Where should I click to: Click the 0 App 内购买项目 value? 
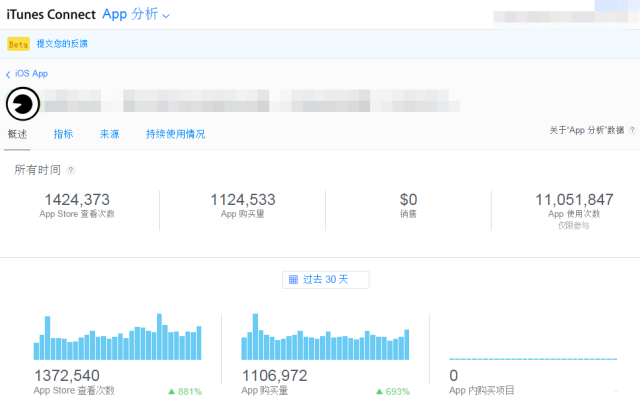(453, 375)
